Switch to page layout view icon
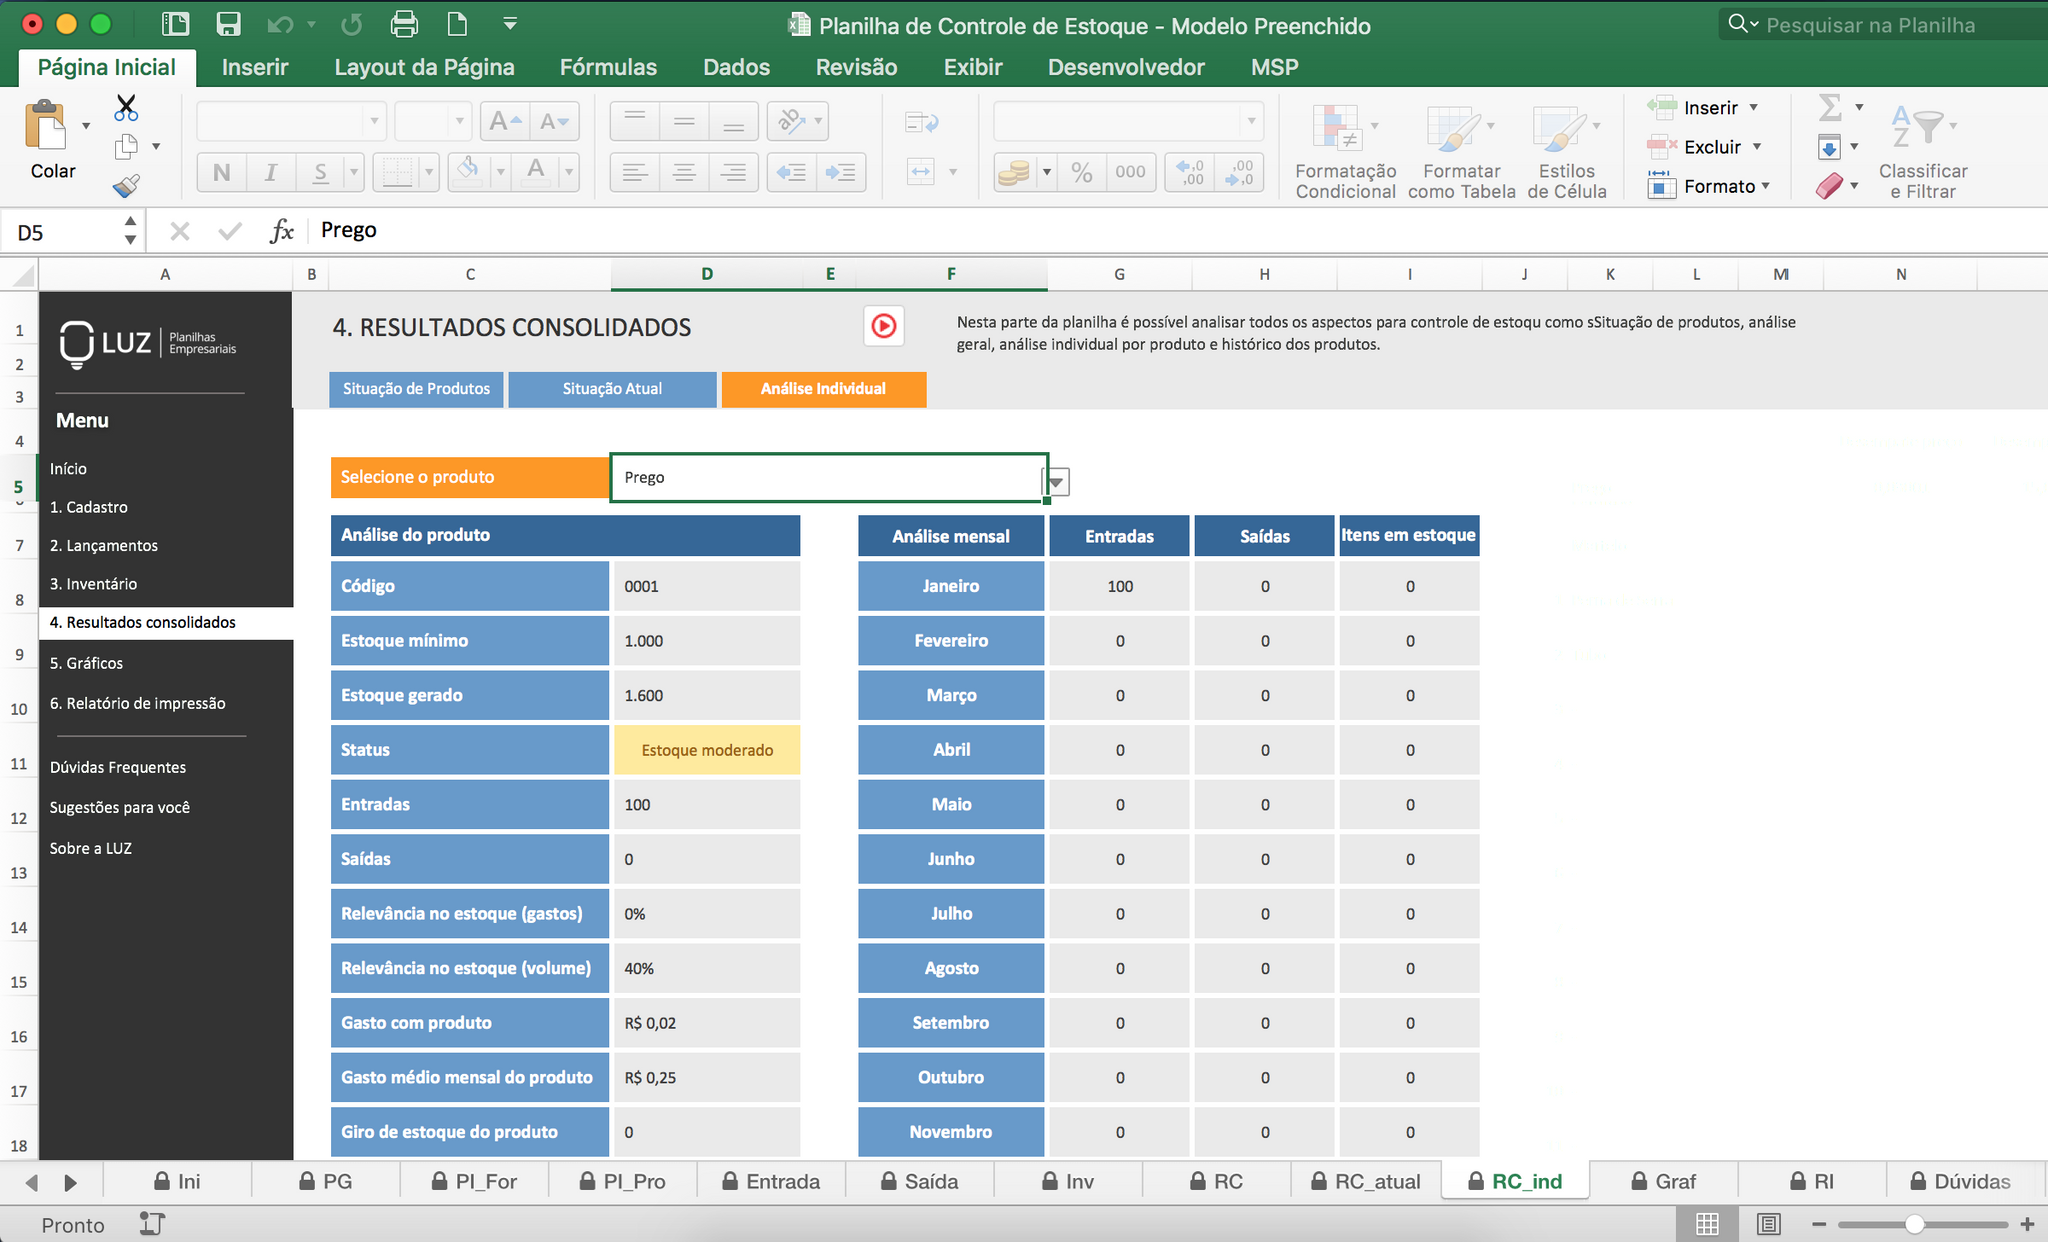This screenshot has height=1242, width=2048. (x=1768, y=1223)
